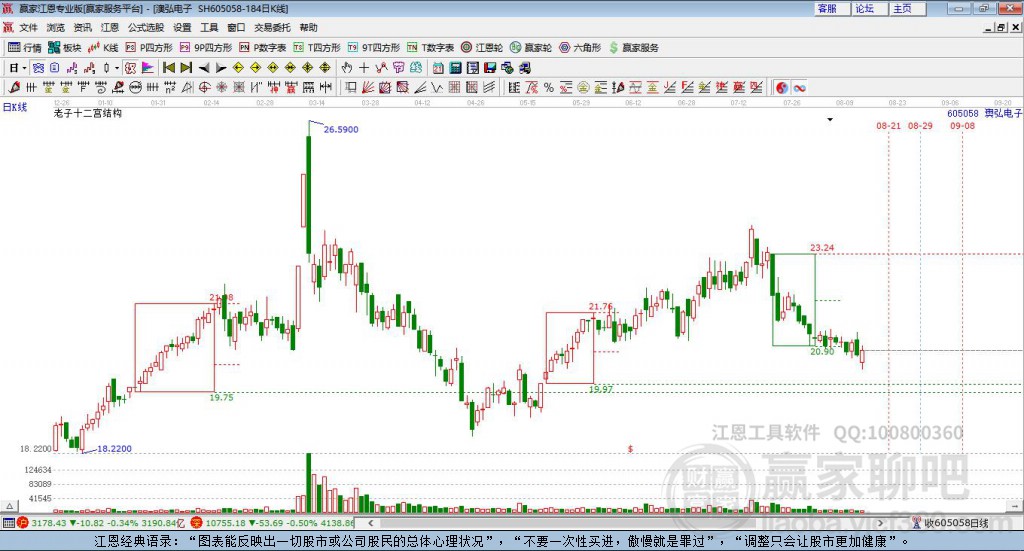Open the calculator icon in toolbar
1024x551 pixels.
(x=455, y=68)
